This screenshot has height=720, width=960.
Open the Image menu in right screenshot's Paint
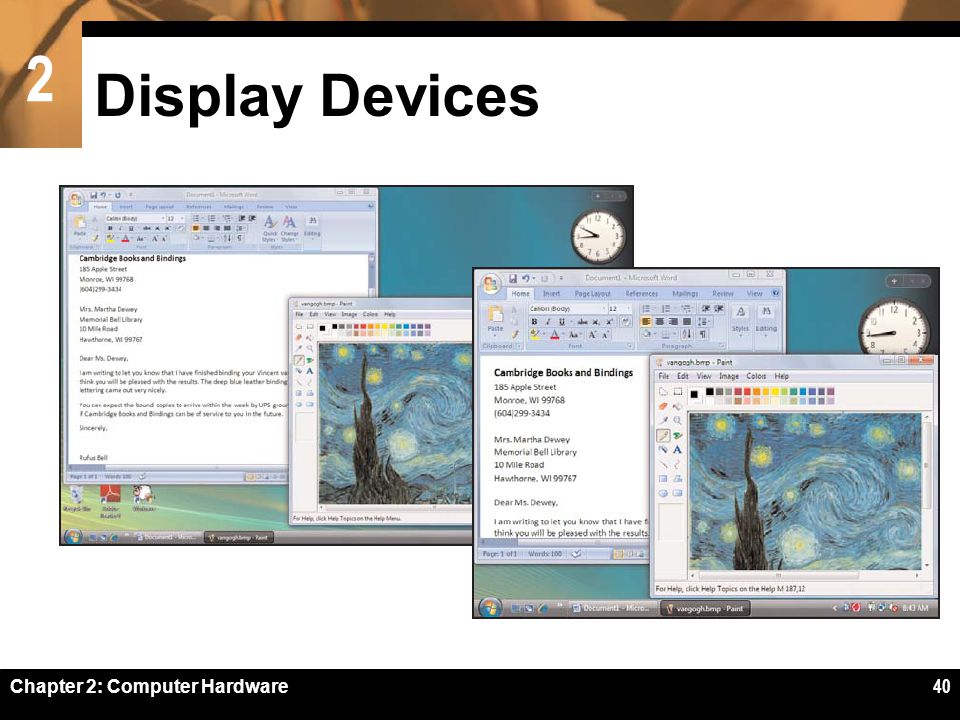pyautogui.click(x=729, y=376)
